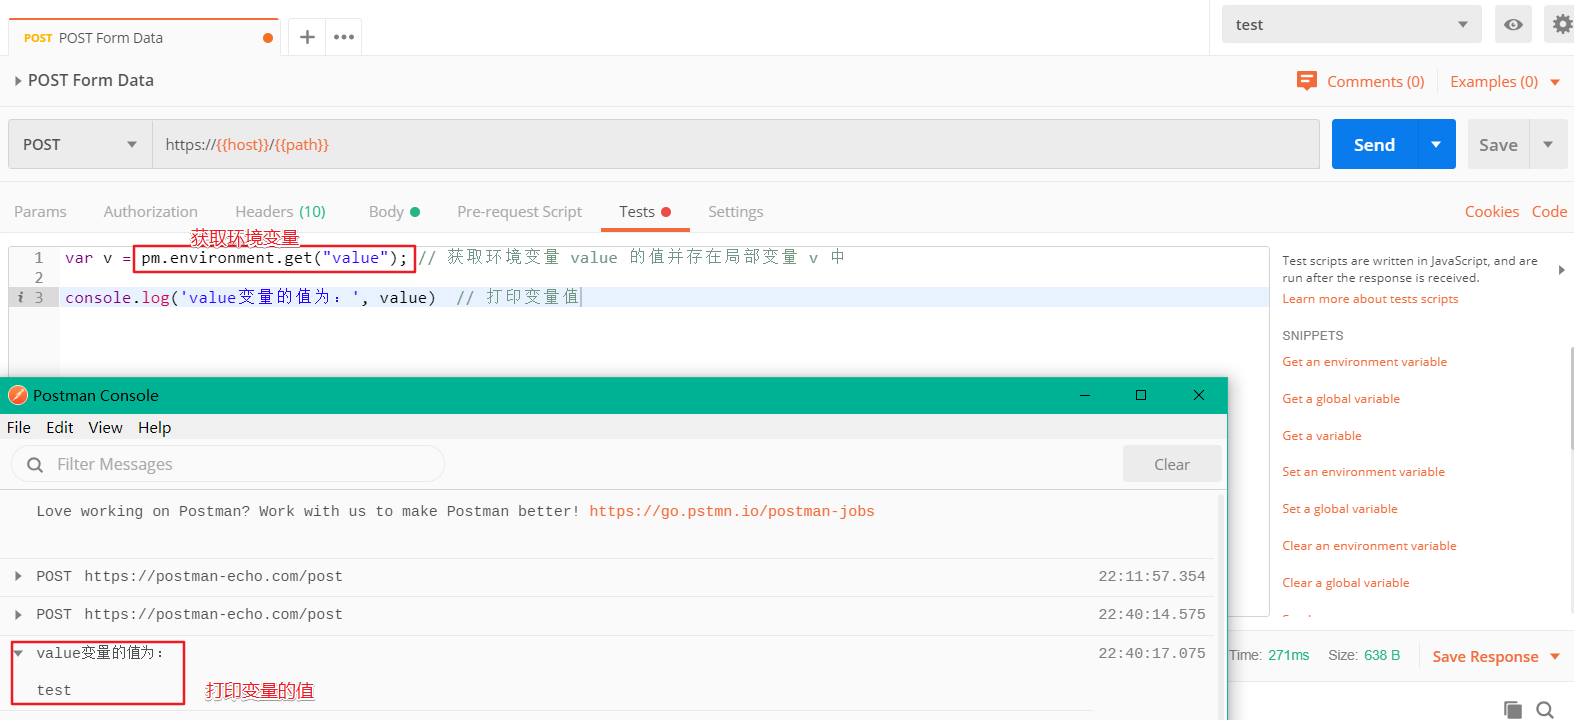Image resolution: width=1574 pixels, height=720 pixels.
Task: Search the response with magnifier icon
Action: click(x=1545, y=709)
